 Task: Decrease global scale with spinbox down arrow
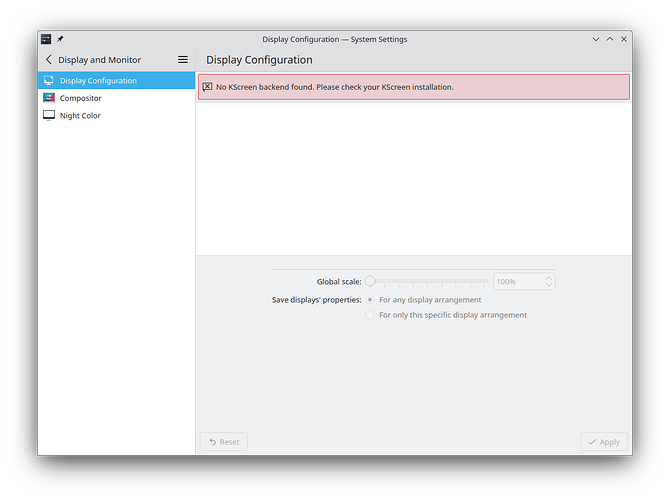point(549,286)
